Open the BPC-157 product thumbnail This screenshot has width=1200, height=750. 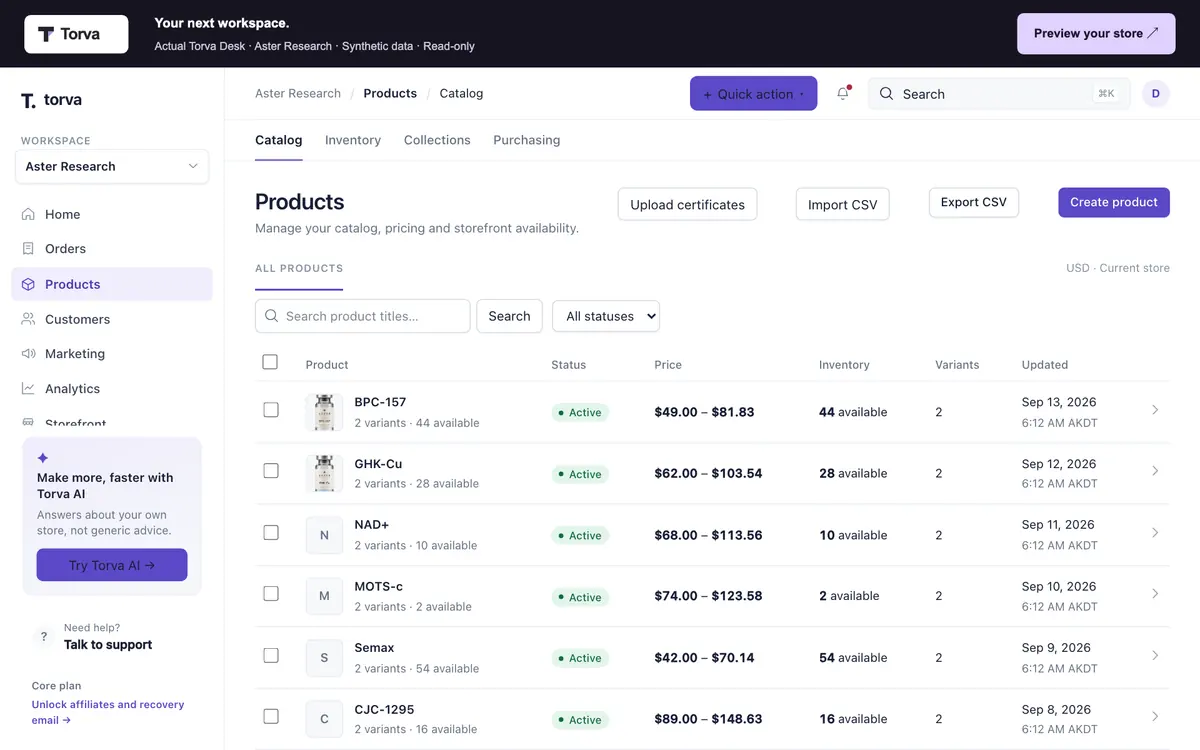pos(324,412)
